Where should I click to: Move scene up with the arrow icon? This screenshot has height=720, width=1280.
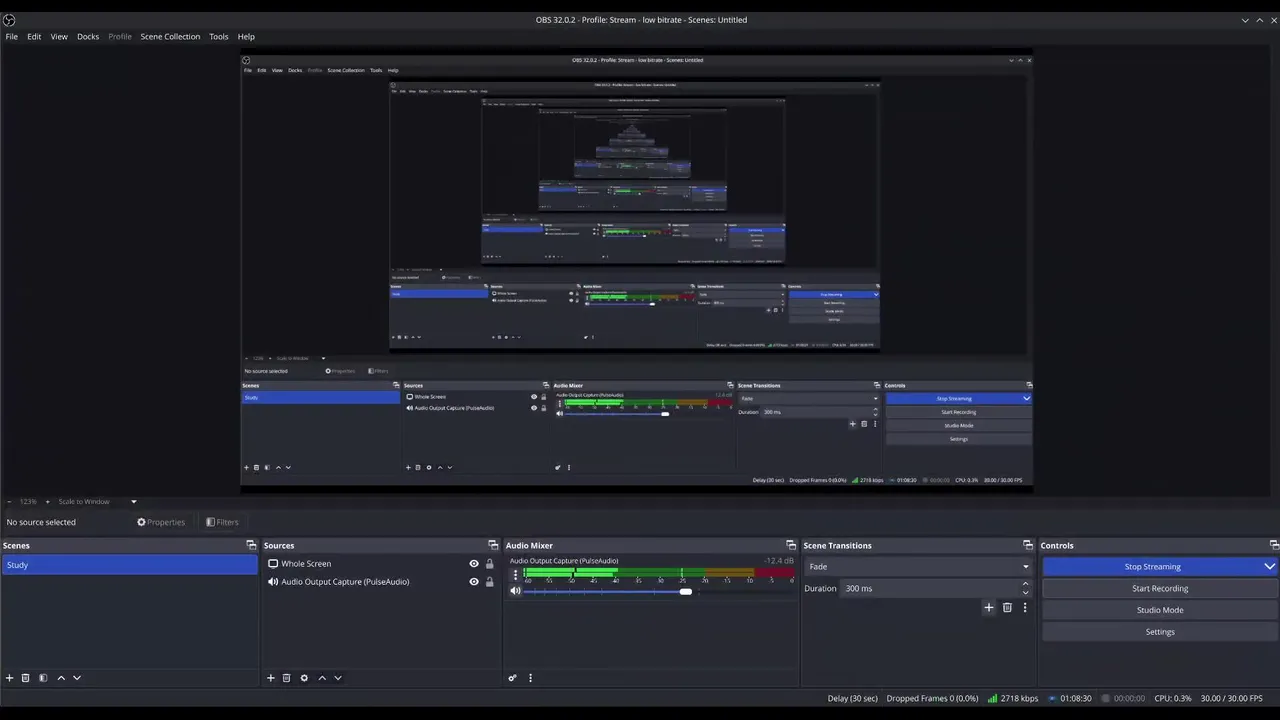tap(61, 678)
